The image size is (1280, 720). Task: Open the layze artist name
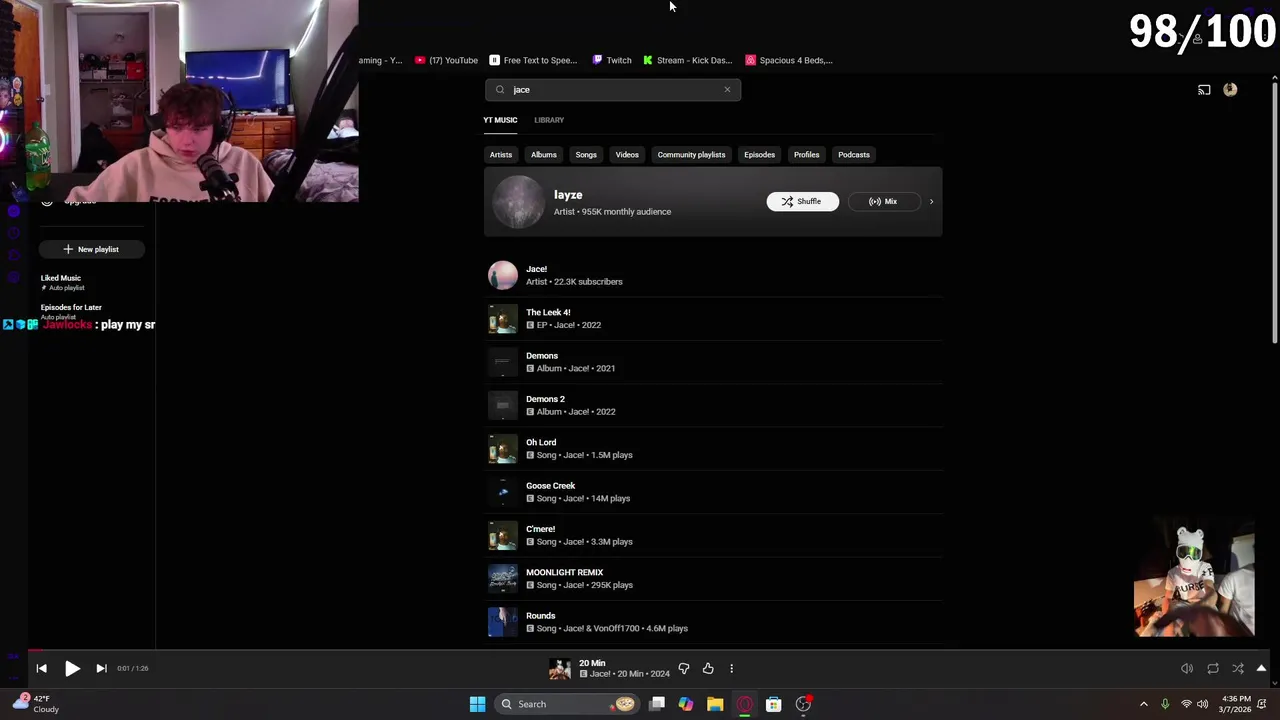[568, 195]
